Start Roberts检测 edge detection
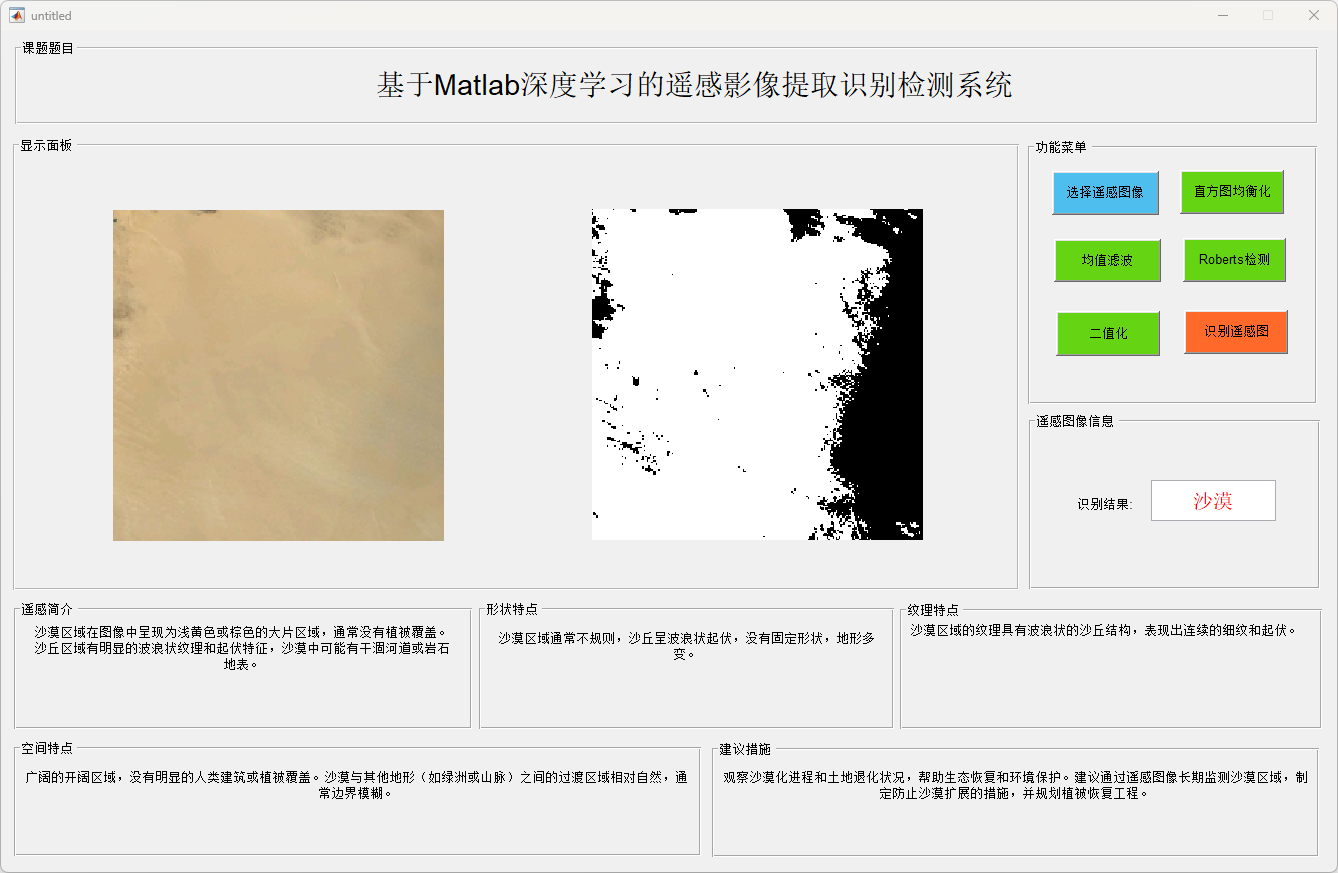The width and height of the screenshot is (1338, 873). [1235, 260]
